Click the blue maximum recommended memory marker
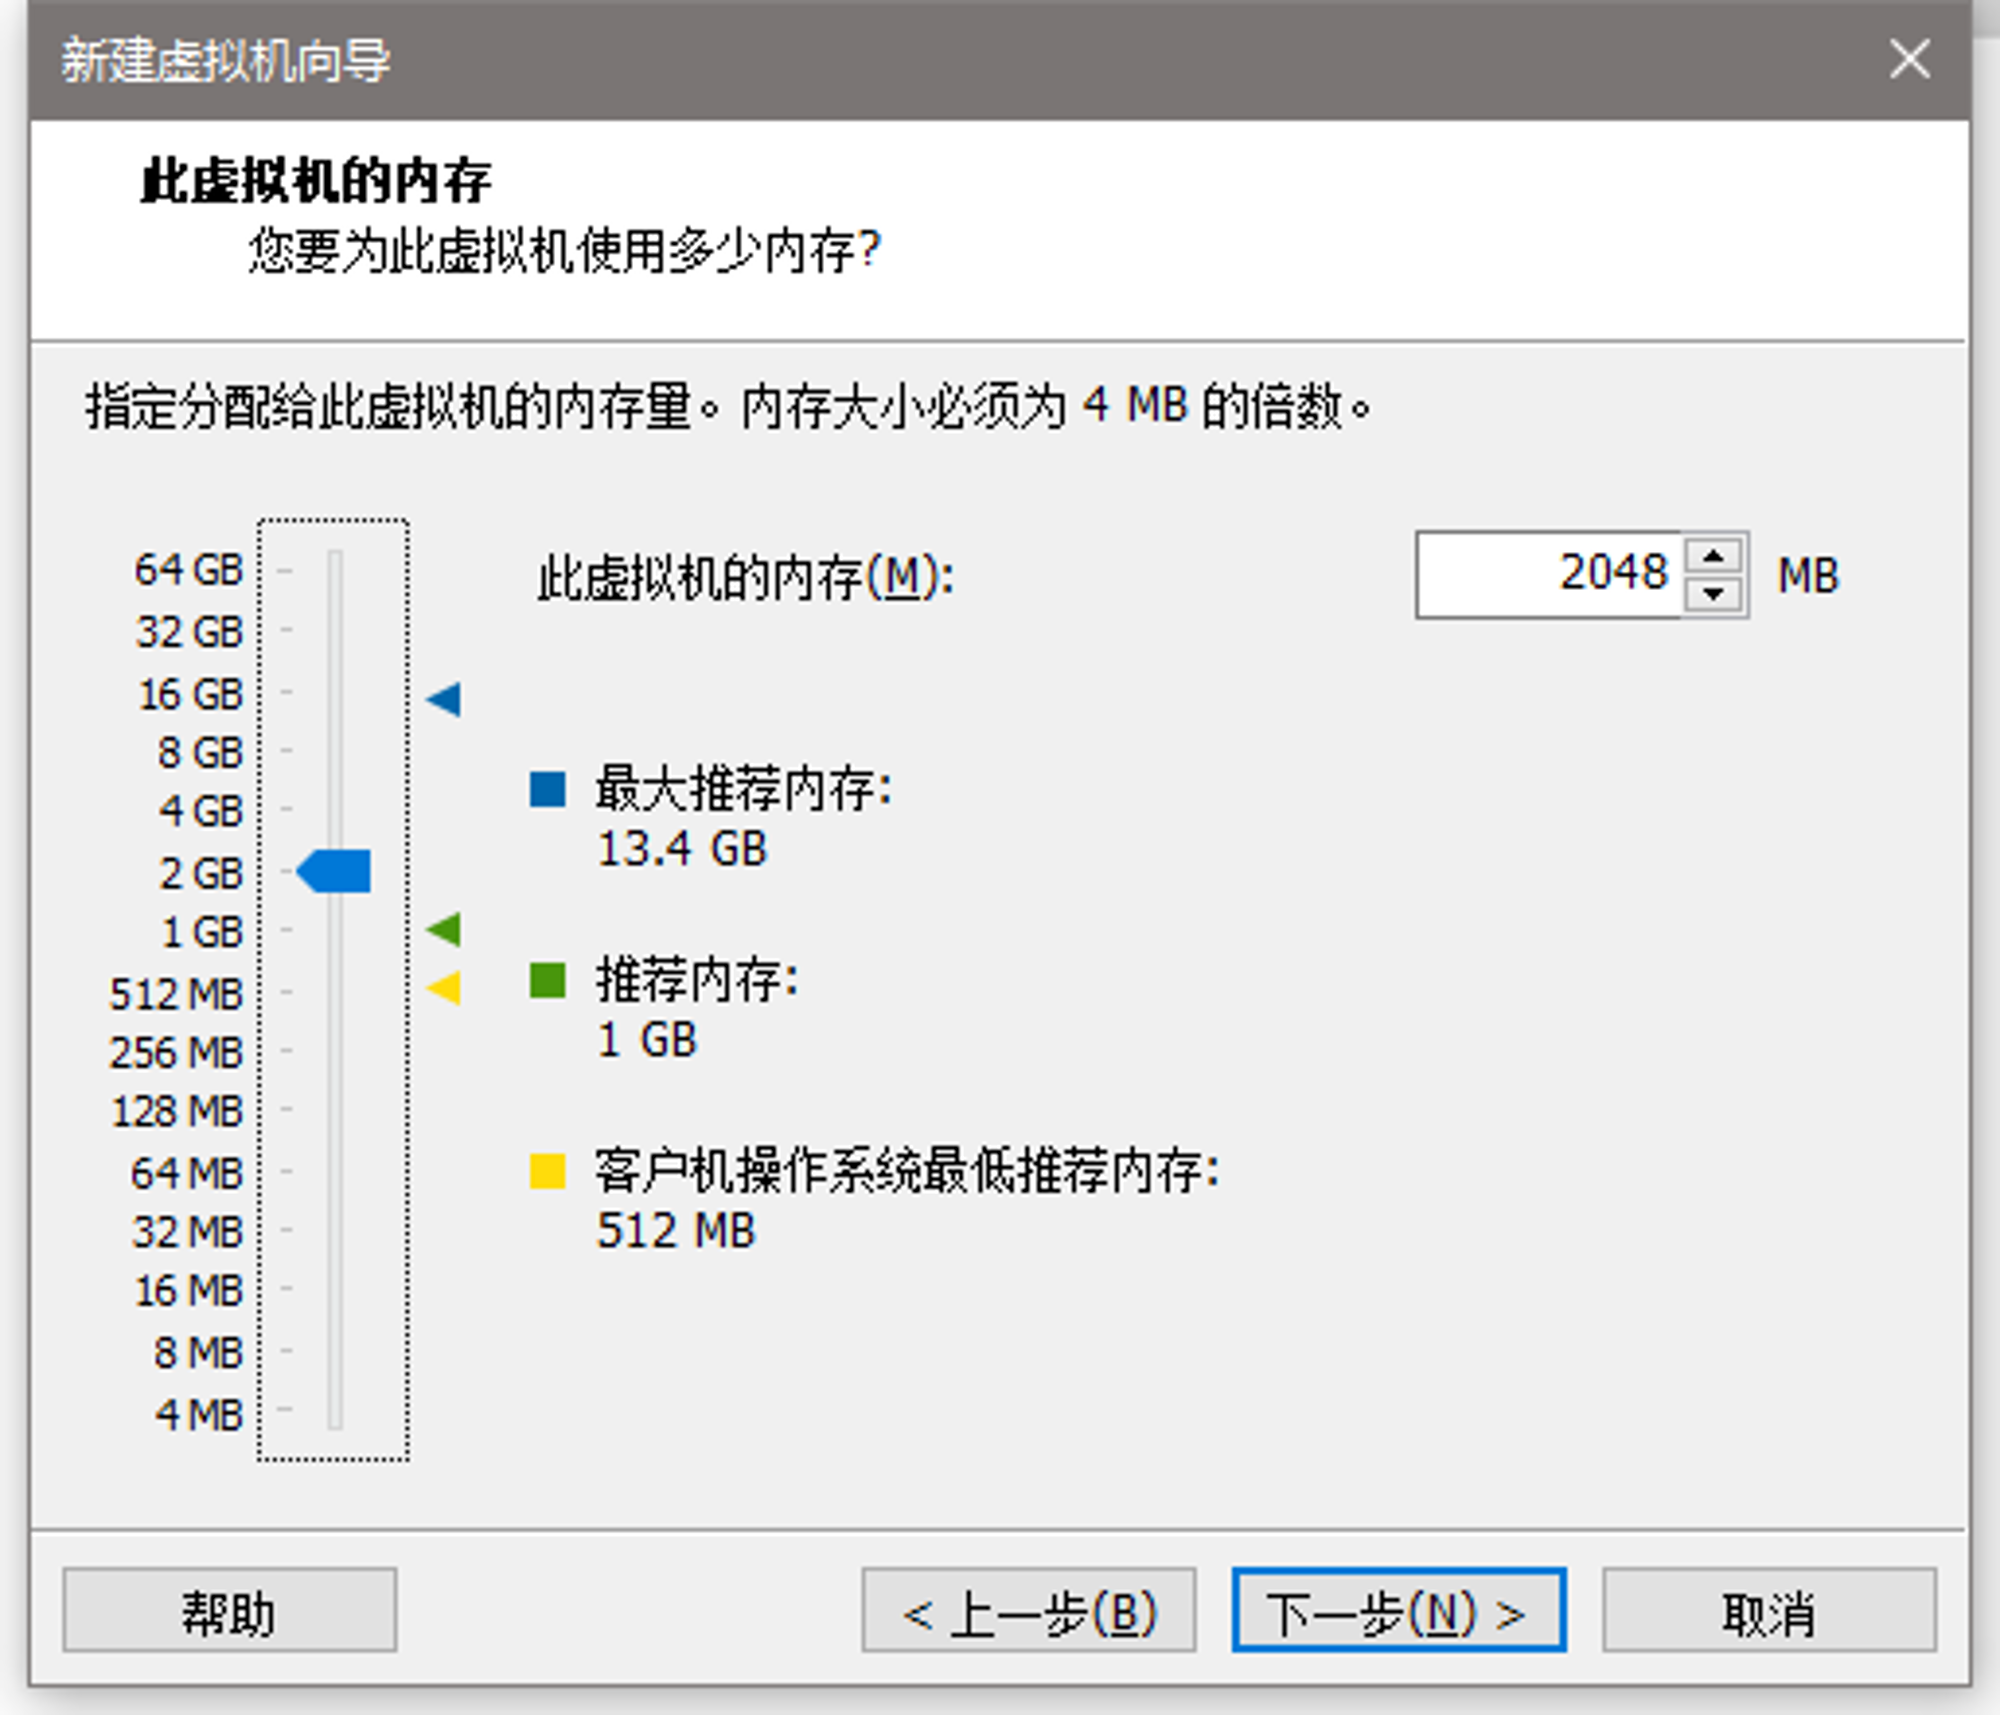Screen dimensions: 2000x1715 [x=443, y=699]
